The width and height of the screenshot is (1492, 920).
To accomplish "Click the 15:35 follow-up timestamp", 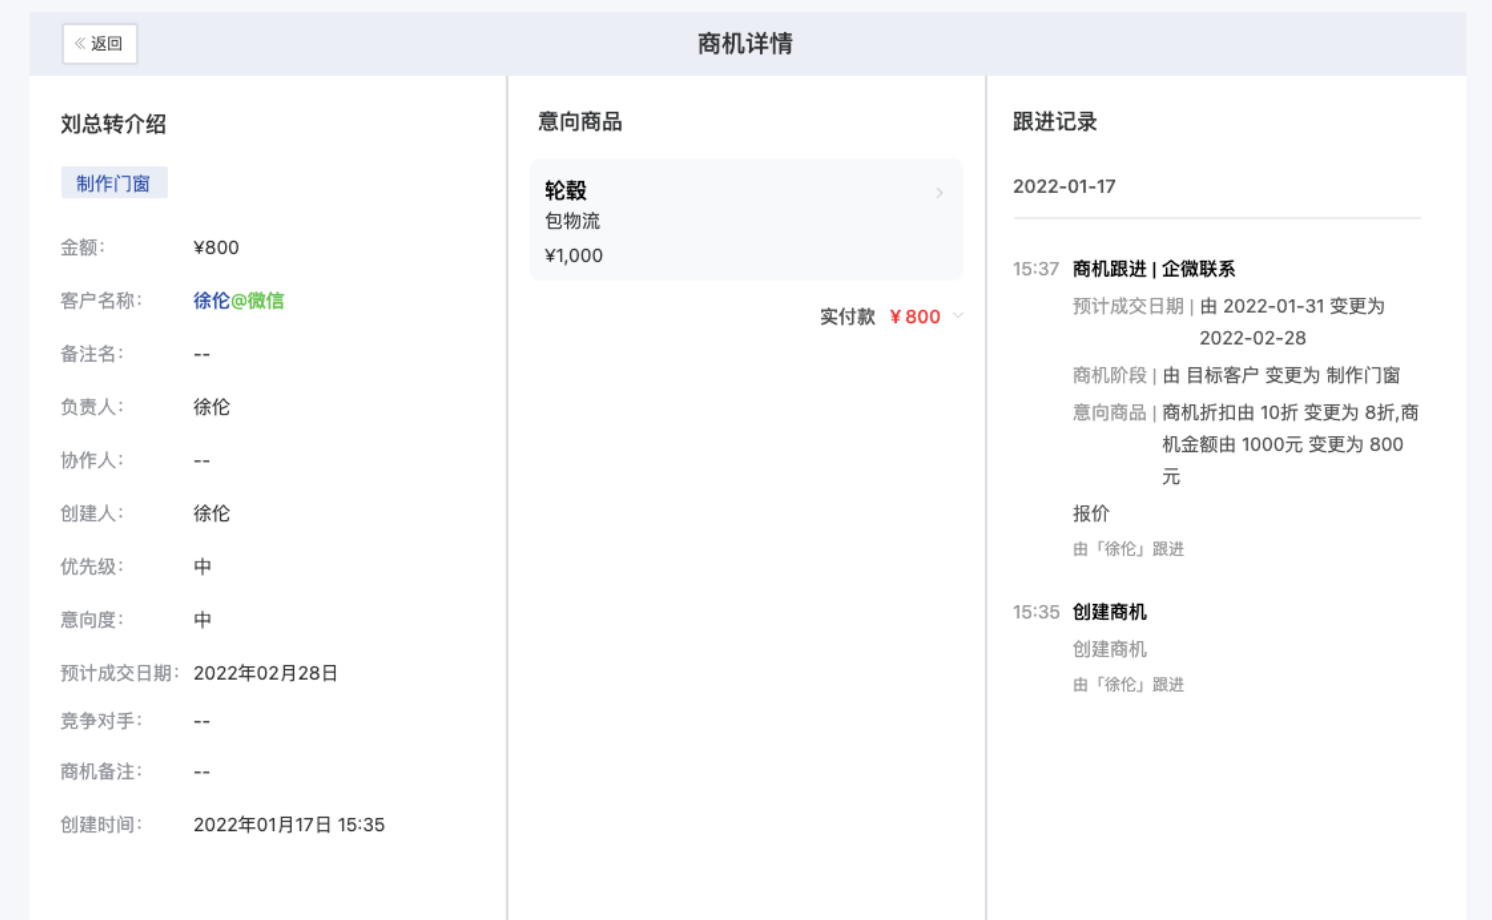I will click(x=1036, y=612).
